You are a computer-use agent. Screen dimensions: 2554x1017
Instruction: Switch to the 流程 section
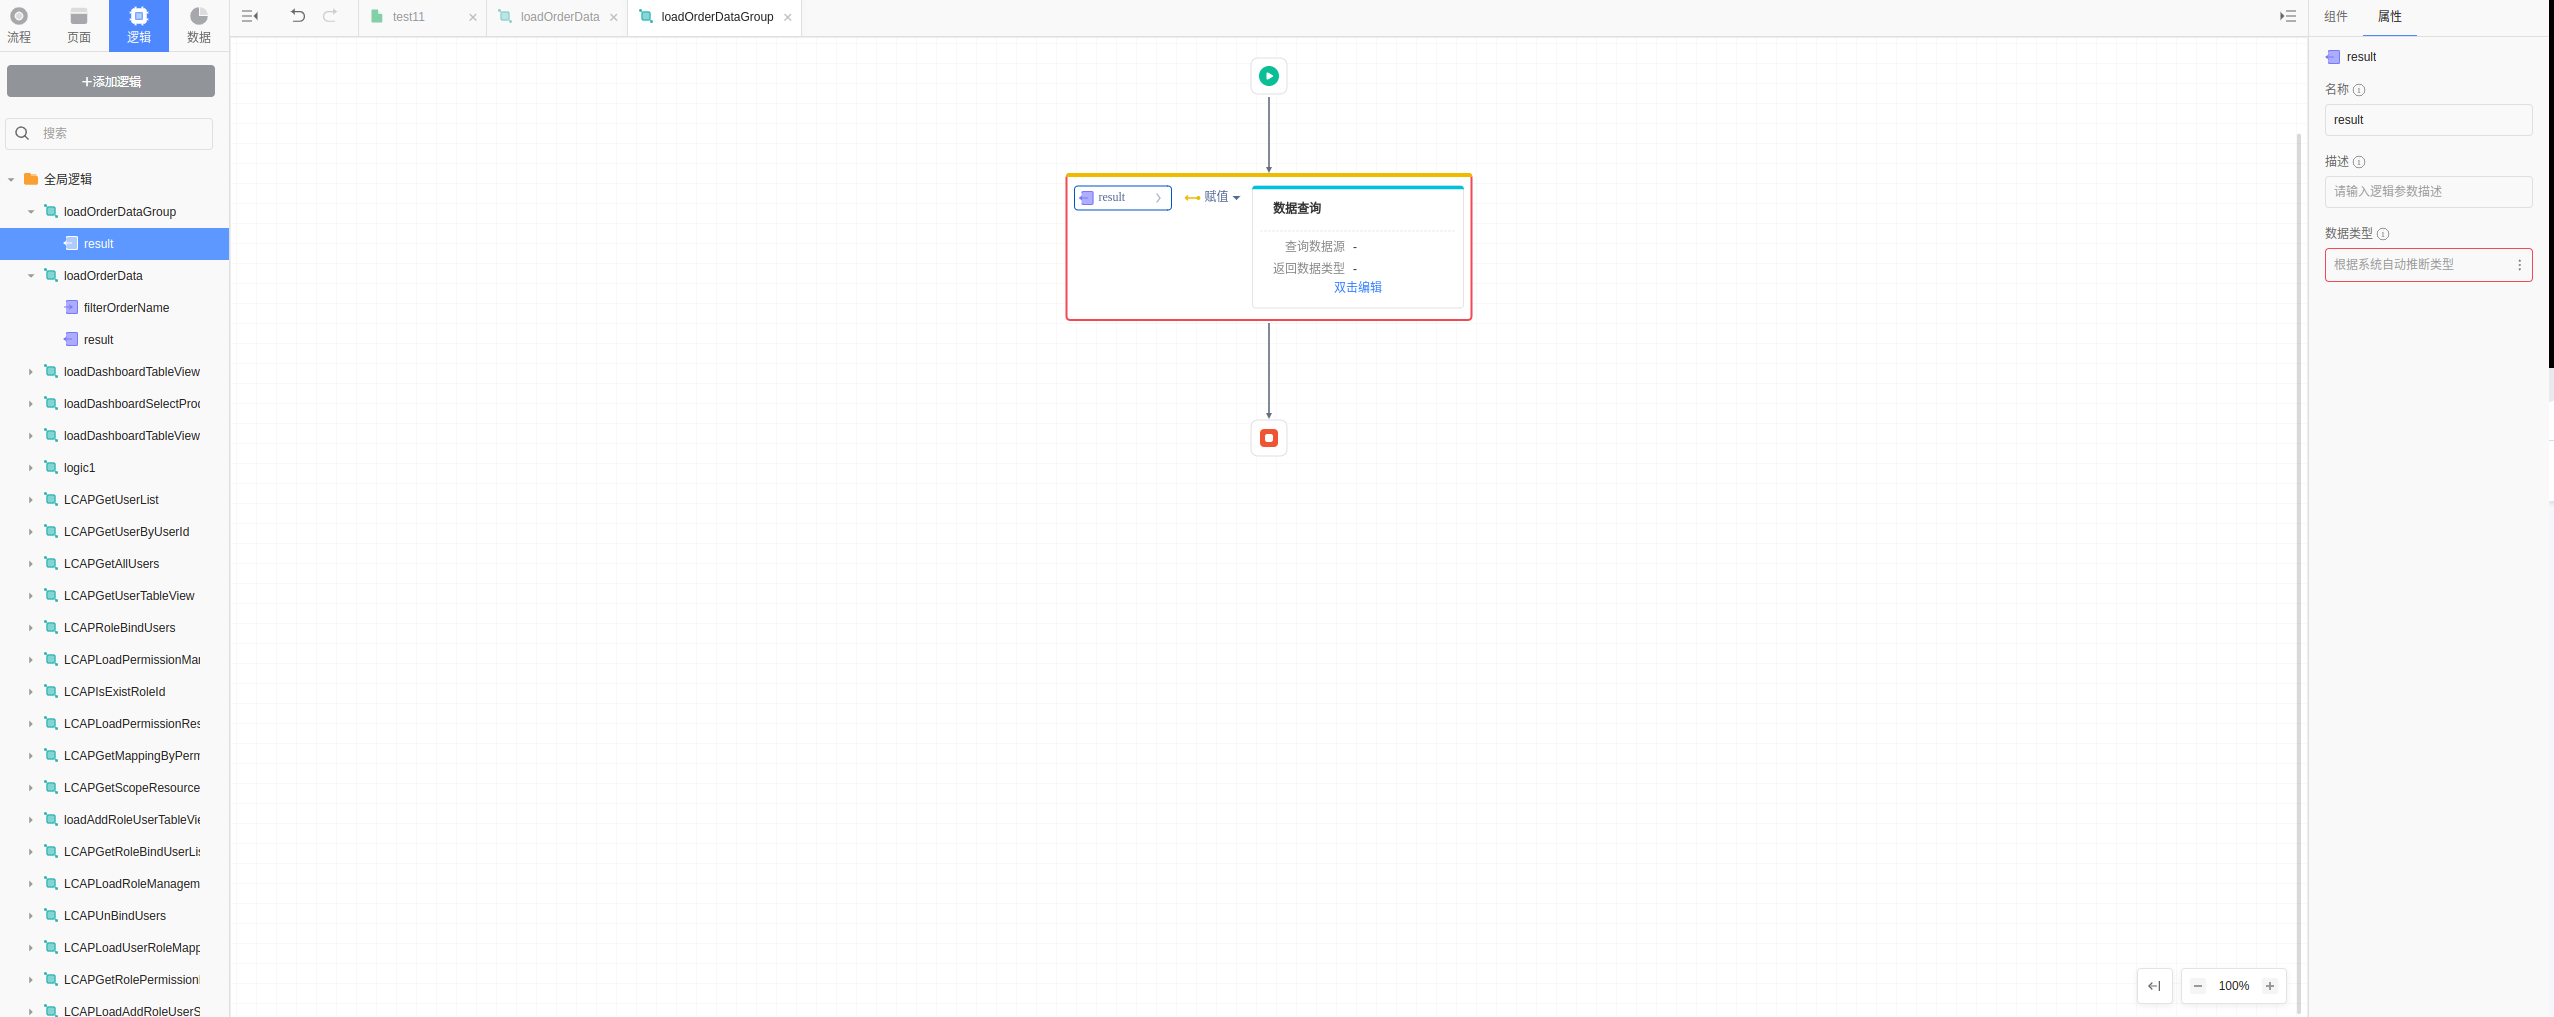19,25
